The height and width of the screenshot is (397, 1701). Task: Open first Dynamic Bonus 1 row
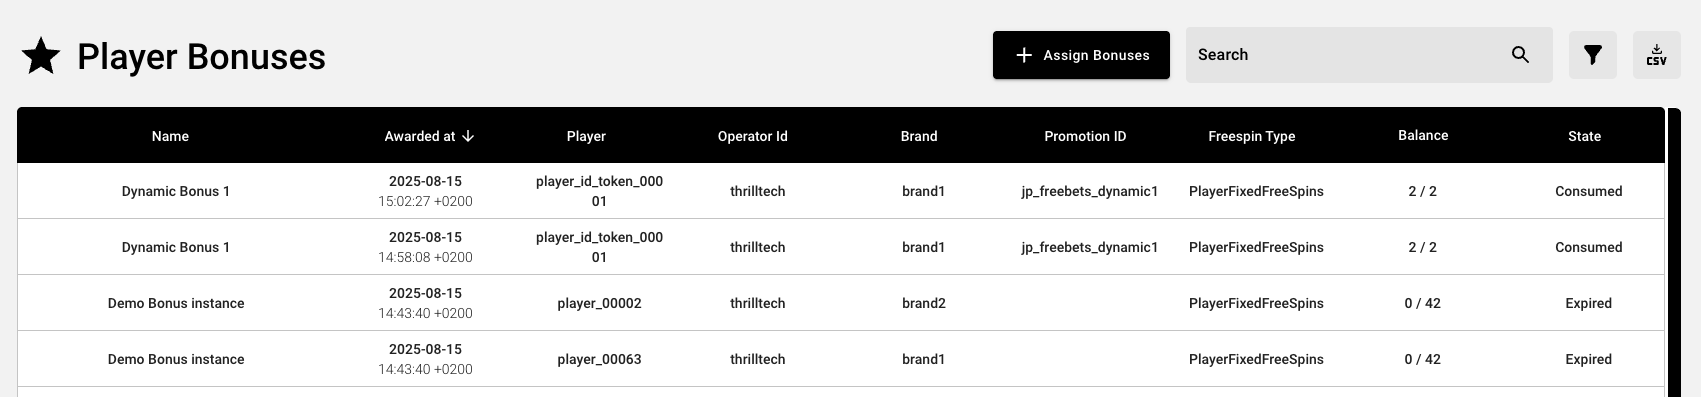click(841, 191)
